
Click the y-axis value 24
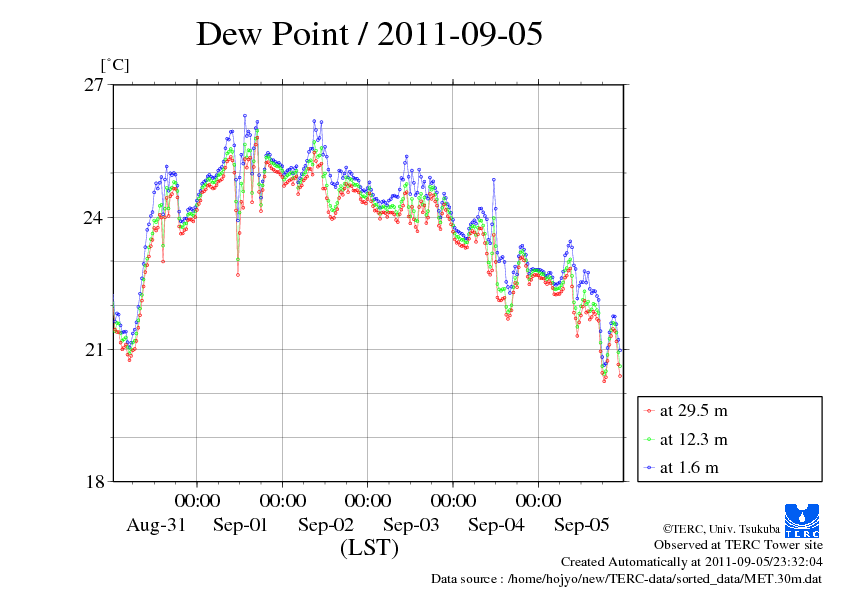click(x=94, y=217)
